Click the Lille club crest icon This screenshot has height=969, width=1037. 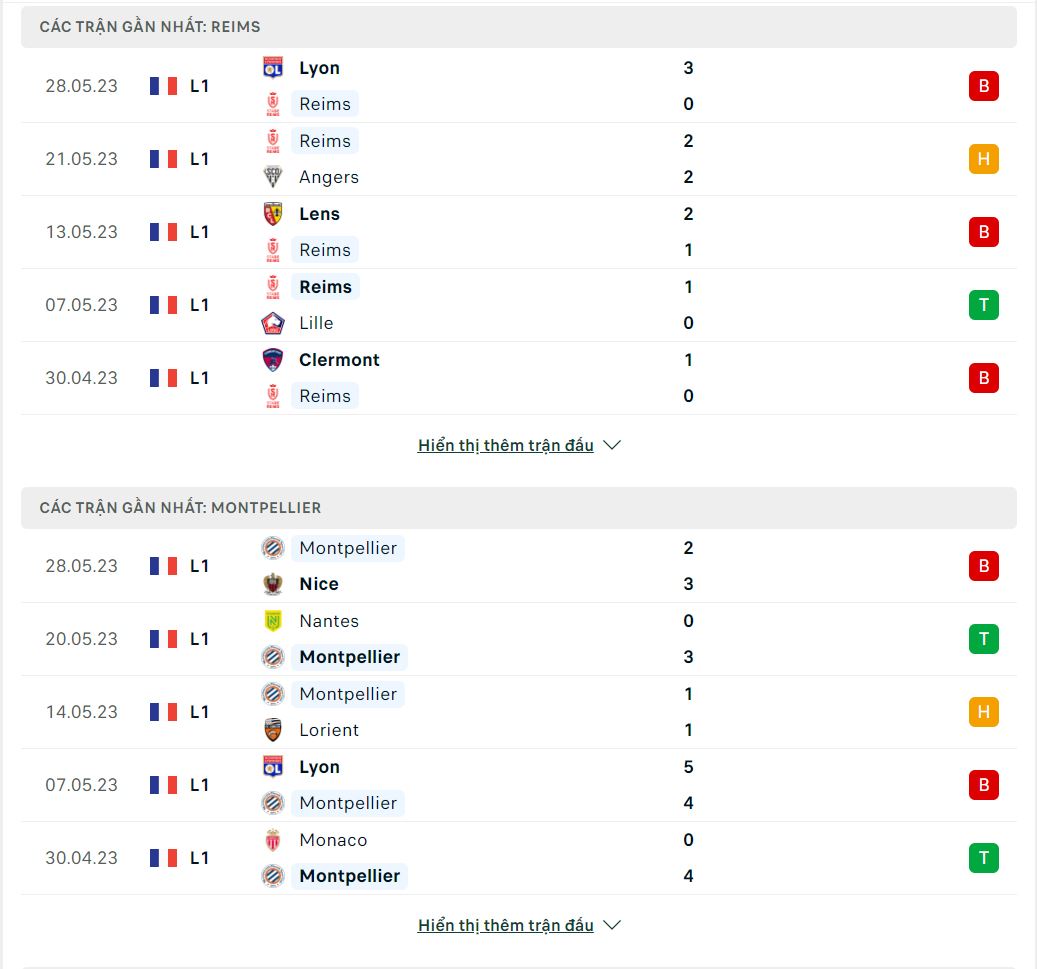pyautogui.click(x=272, y=323)
